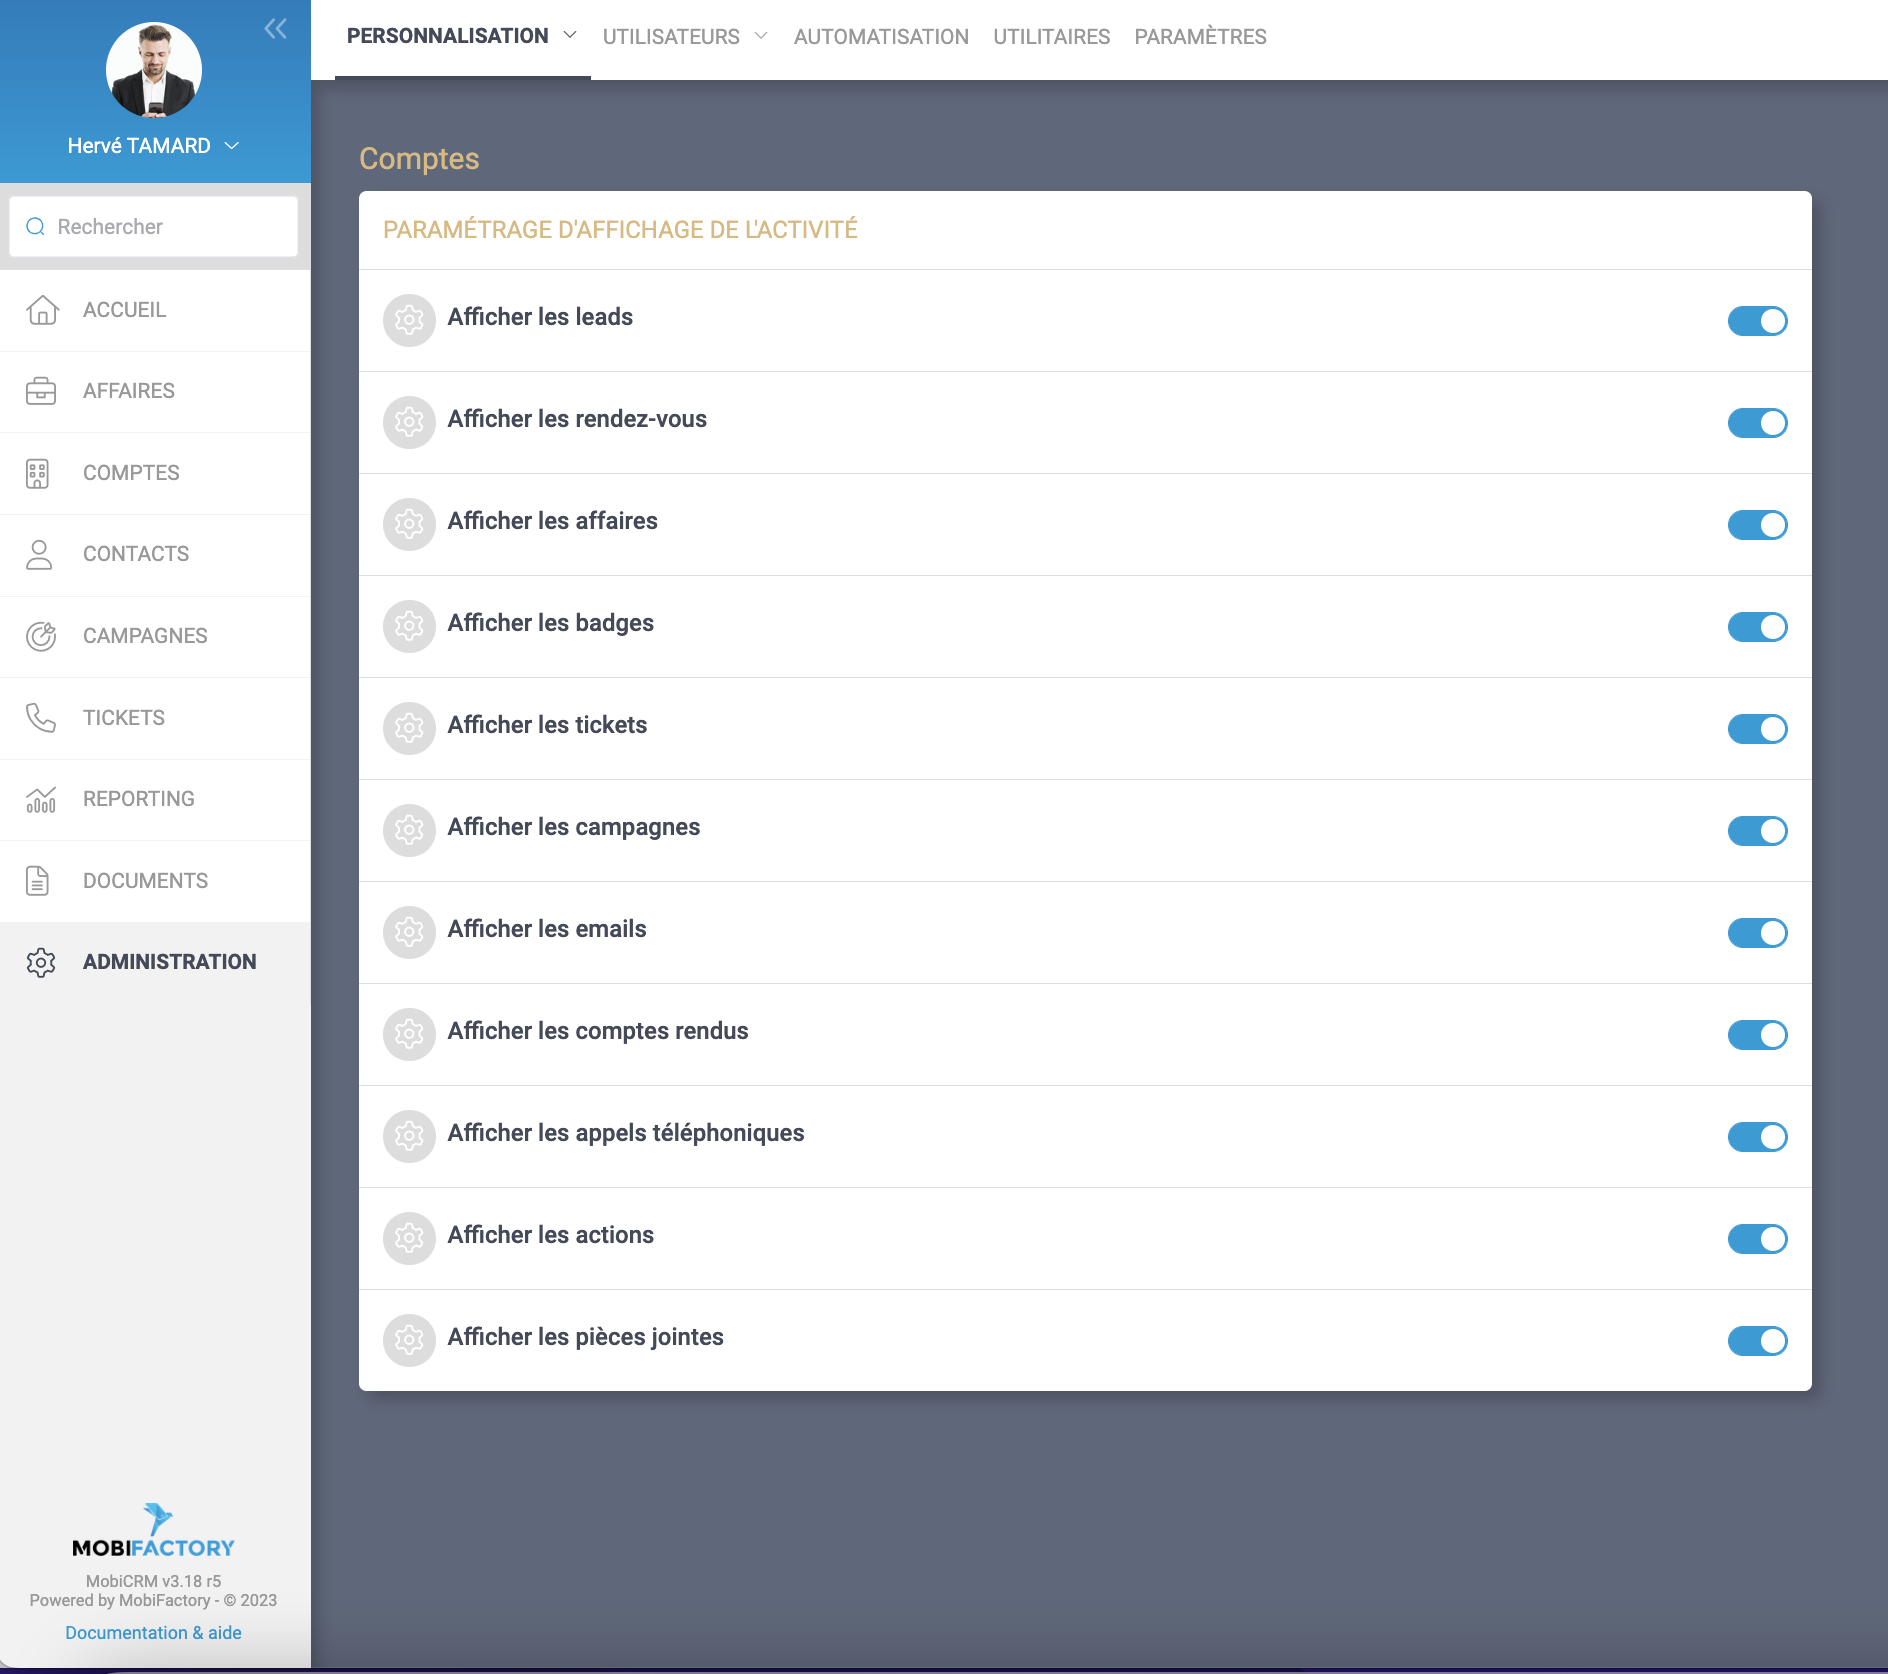Open Campagnes via the target icon
Image resolution: width=1888 pixels, height=1674 pixels.
[41, 636]
